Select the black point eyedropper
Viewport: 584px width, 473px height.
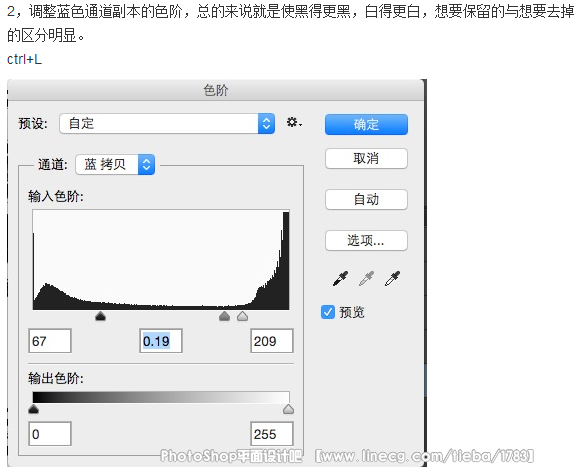point(340,279)
